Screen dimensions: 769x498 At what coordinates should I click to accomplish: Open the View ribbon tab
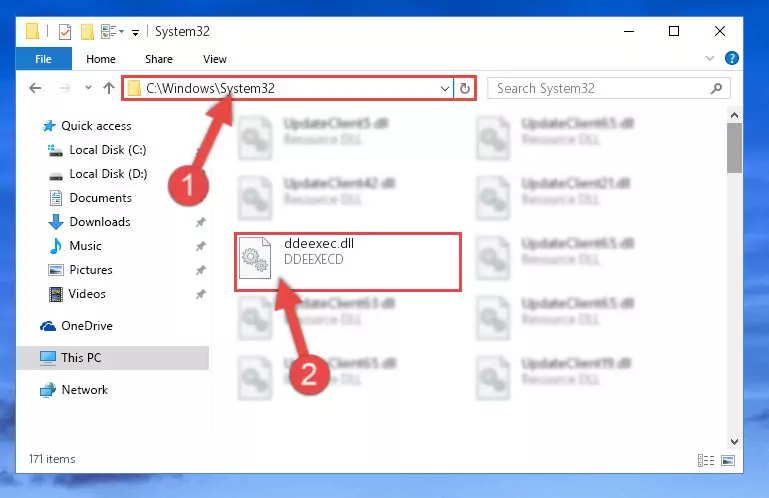pos(214,59)
